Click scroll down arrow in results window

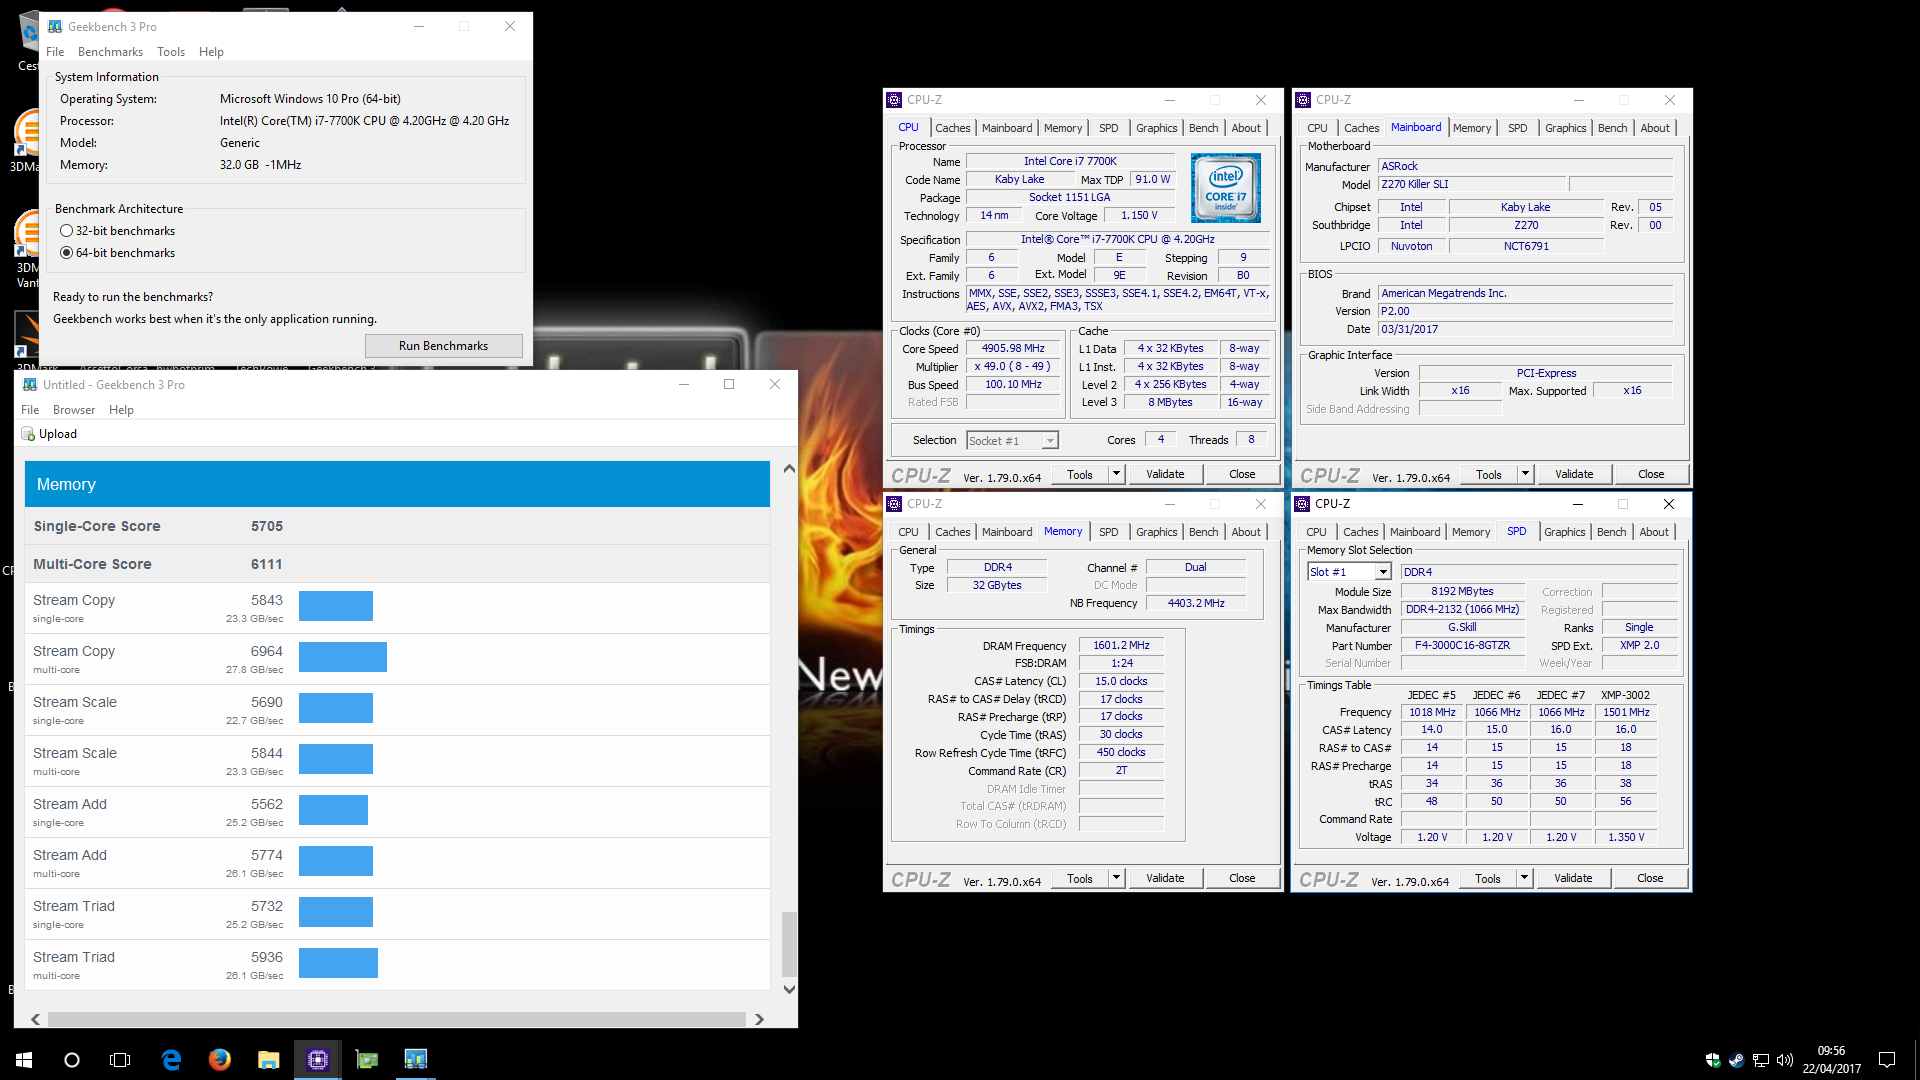[x=789, y=989]
